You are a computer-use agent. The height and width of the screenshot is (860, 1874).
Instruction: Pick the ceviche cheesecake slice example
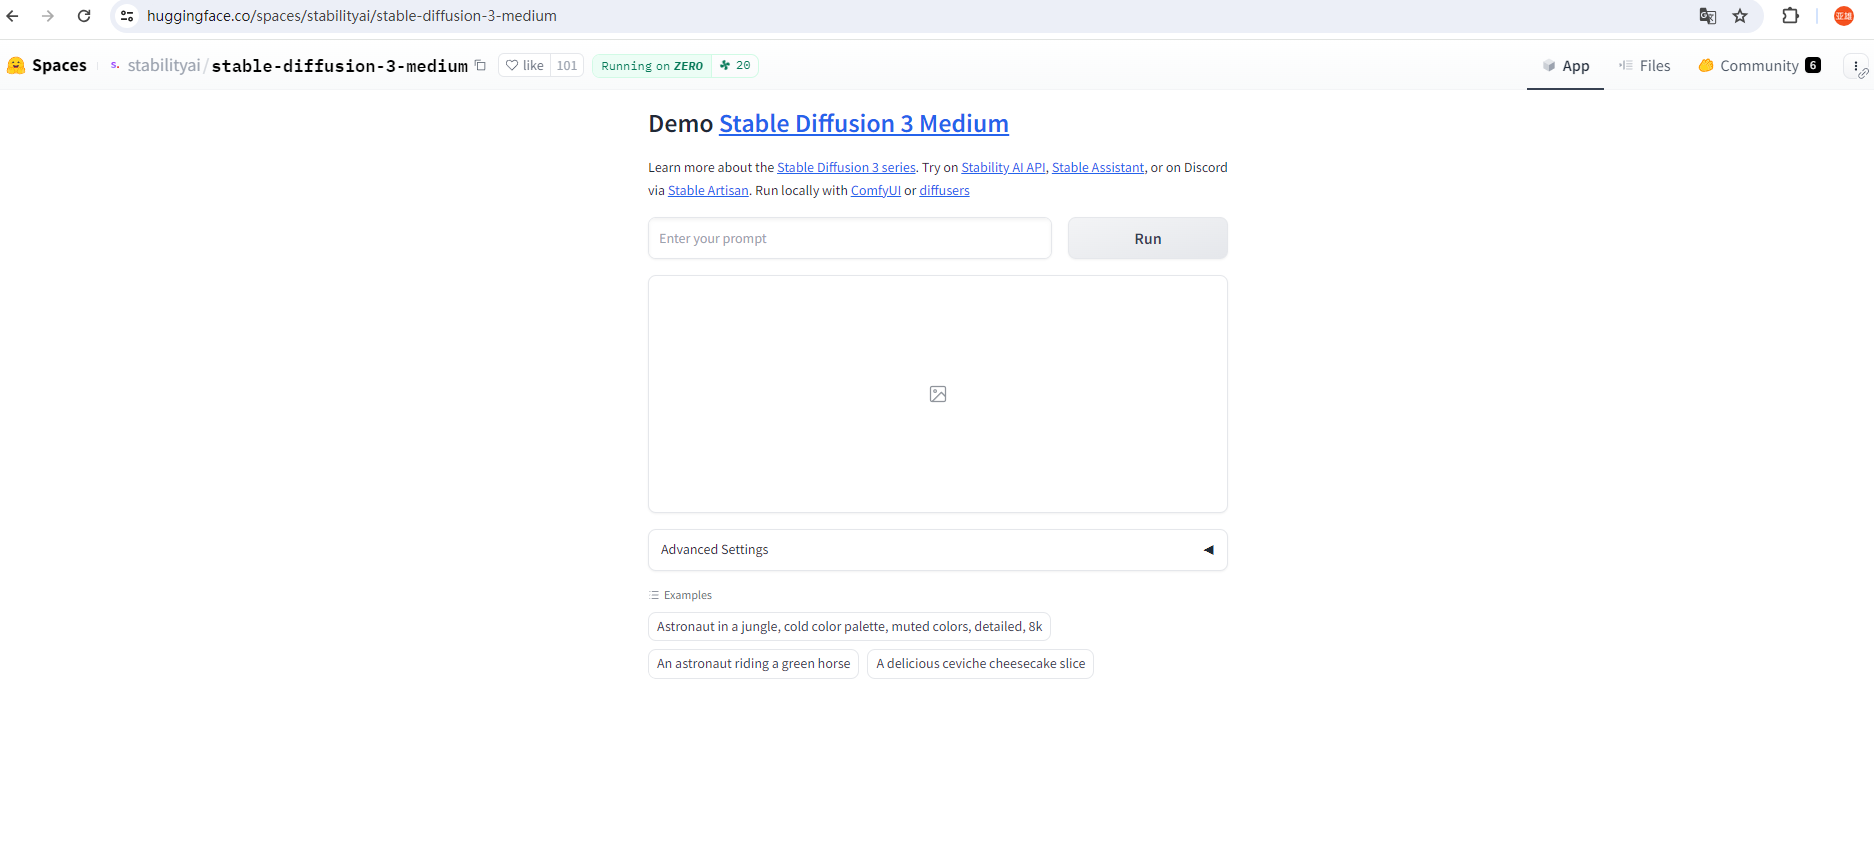pyautogui.click(x=980, y=664)
